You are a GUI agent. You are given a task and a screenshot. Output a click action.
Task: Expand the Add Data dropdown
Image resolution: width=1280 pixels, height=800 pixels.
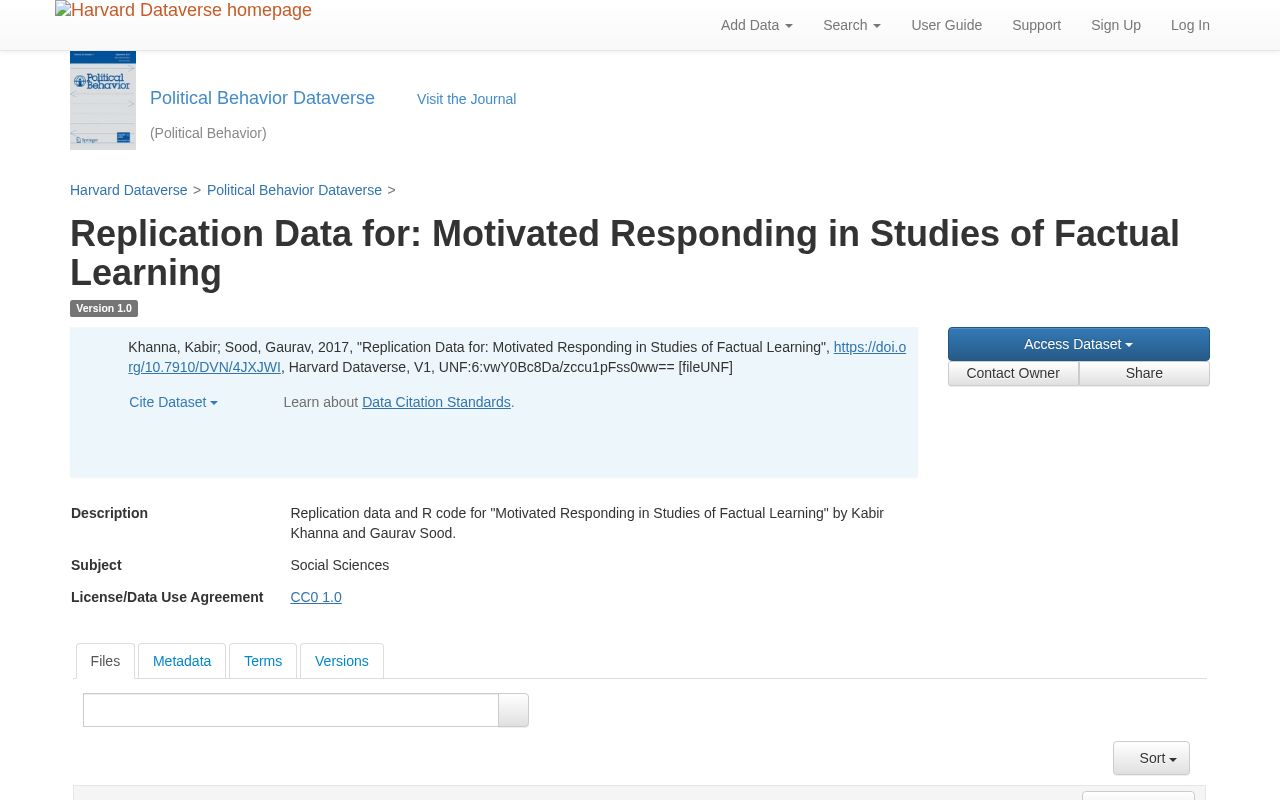click(756, 25)
